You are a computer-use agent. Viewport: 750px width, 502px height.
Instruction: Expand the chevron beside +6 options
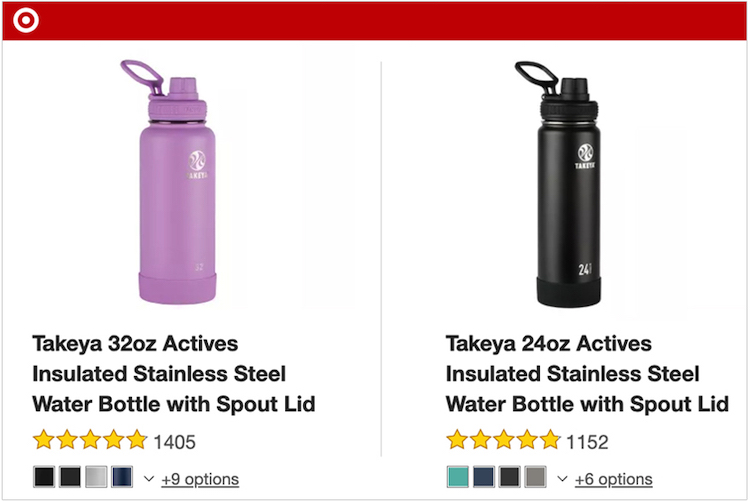point(562,478)
